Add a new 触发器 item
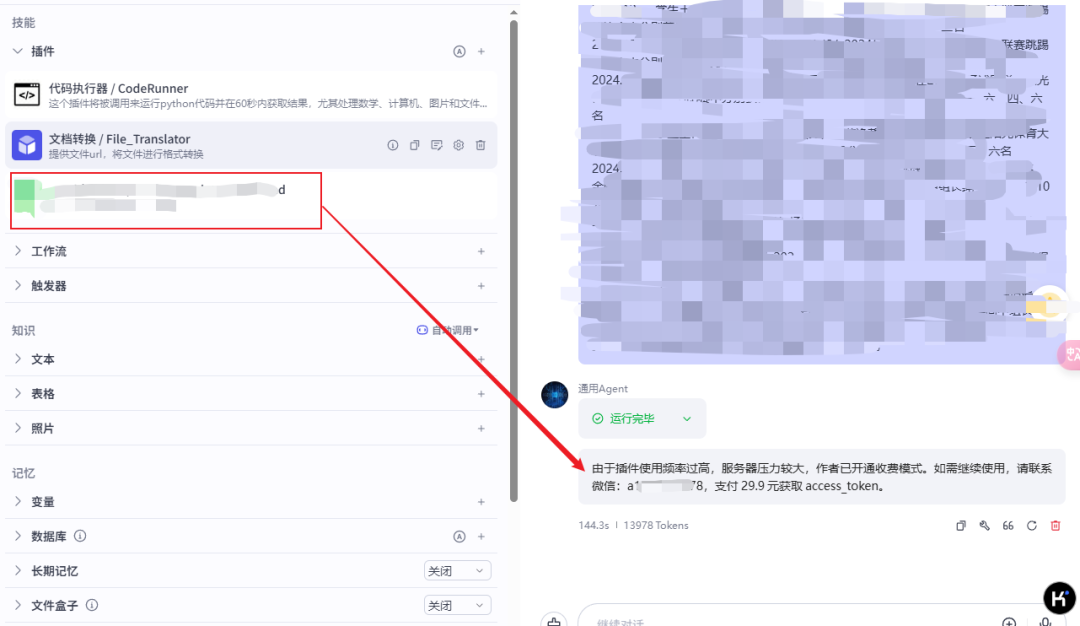1080x626 pixels. coord(481,286)
